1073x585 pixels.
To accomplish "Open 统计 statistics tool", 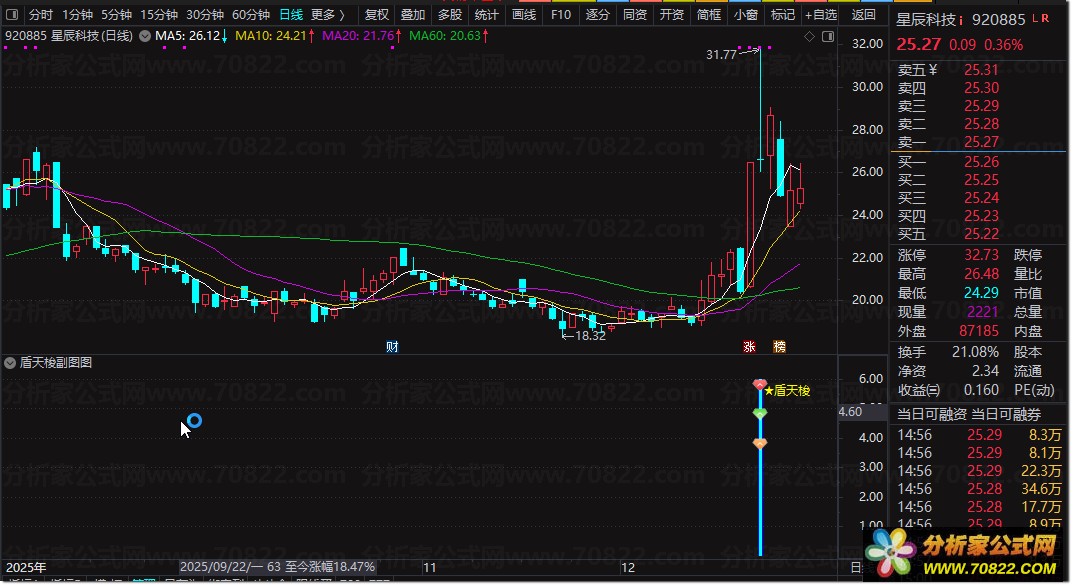I will [x=487, y=14].
